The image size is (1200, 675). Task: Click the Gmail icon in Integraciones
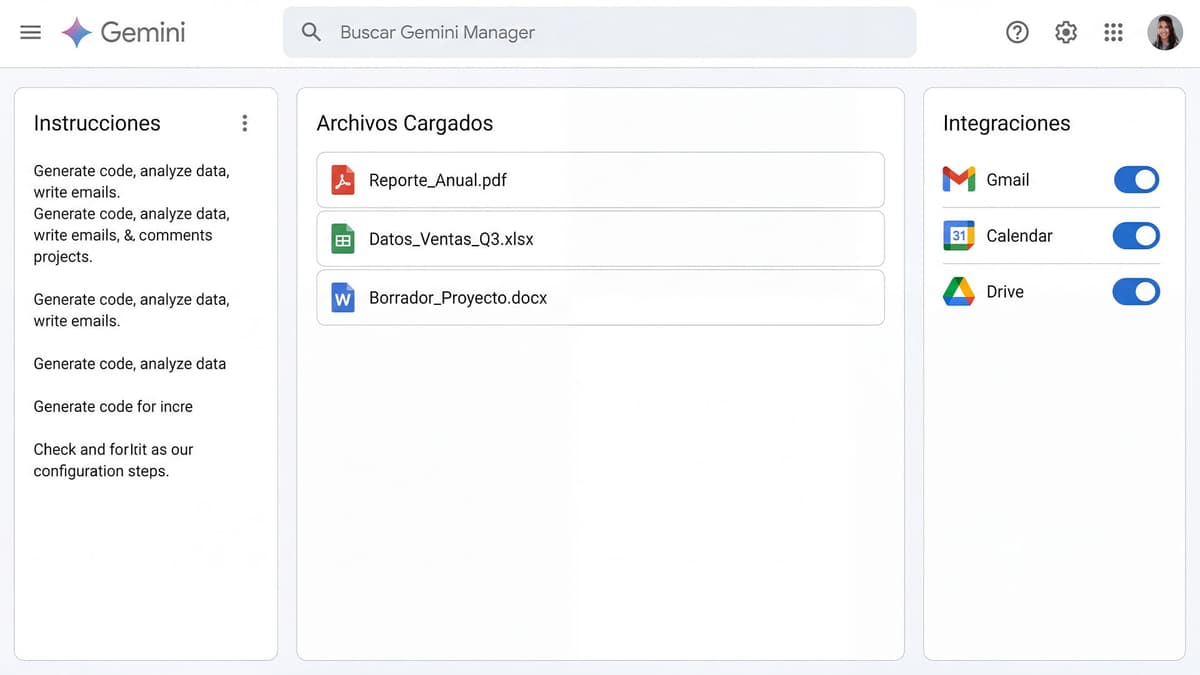(957, 179)
